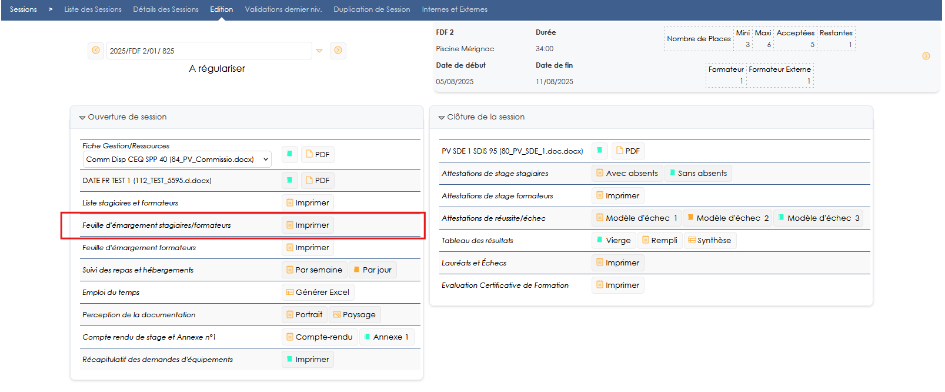Select Modèle d'échec 3

pos(818,218)
